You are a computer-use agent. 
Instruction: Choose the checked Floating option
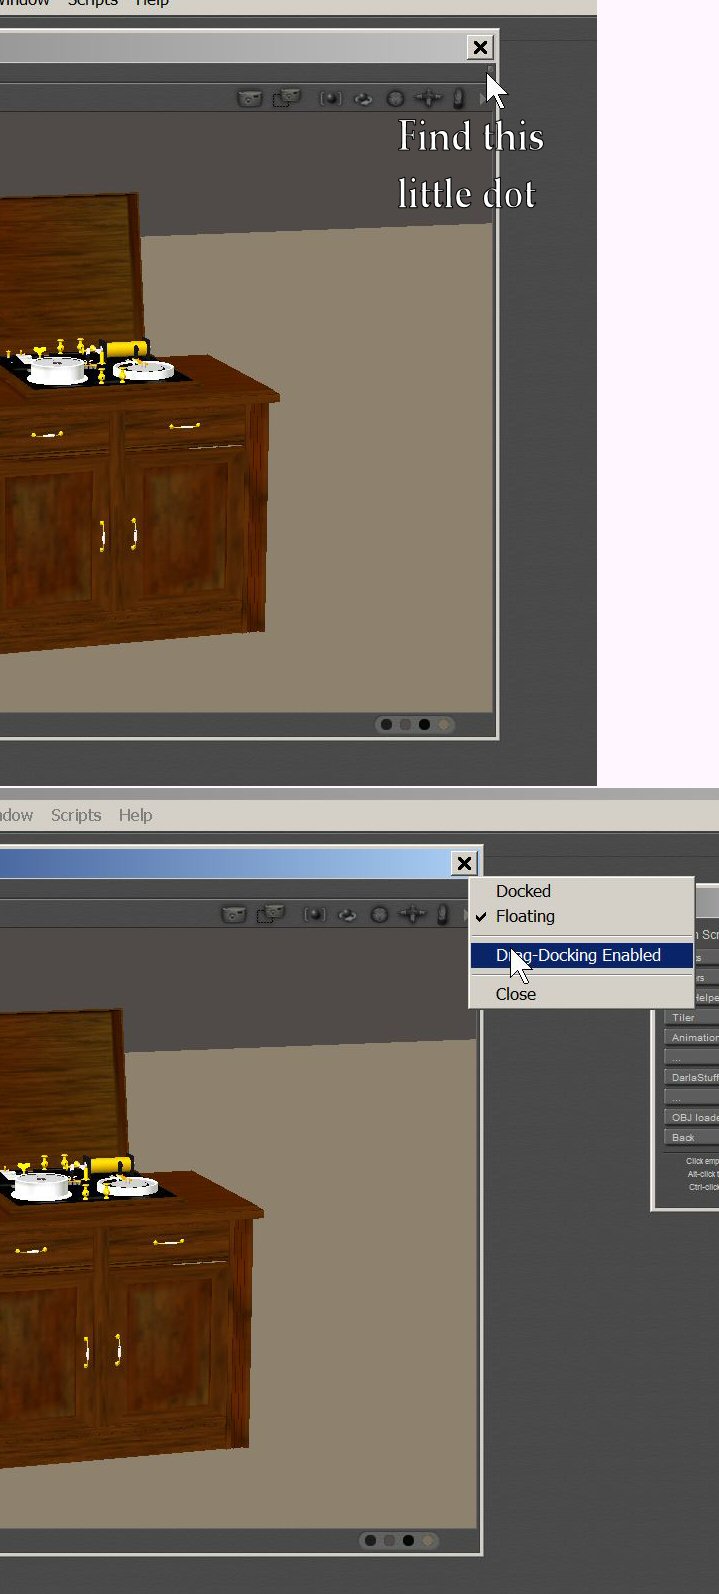581,916
